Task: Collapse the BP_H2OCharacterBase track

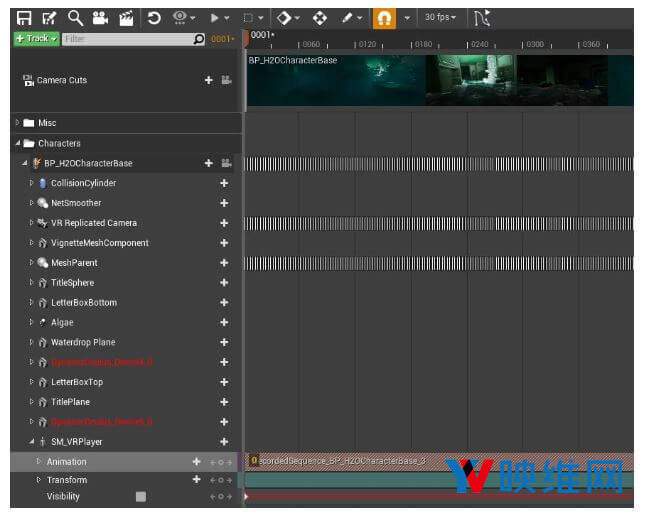Action: pyautogui.click(x=25, y=163)
